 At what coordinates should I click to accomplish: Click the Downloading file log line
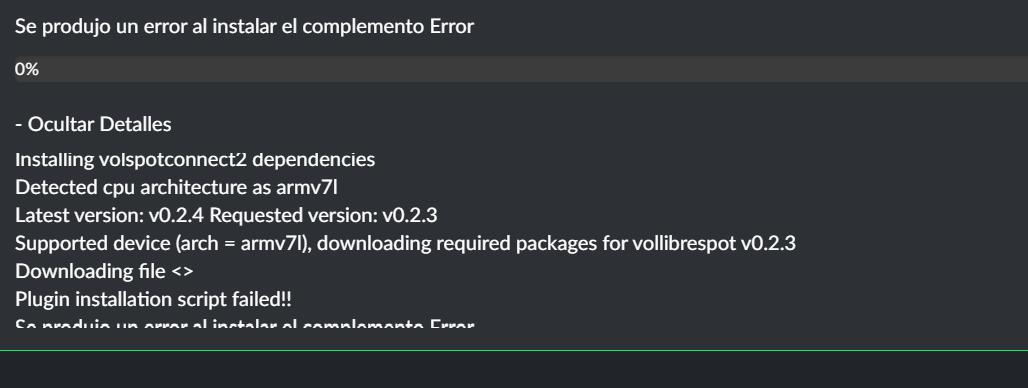click(x=104, y=271)
